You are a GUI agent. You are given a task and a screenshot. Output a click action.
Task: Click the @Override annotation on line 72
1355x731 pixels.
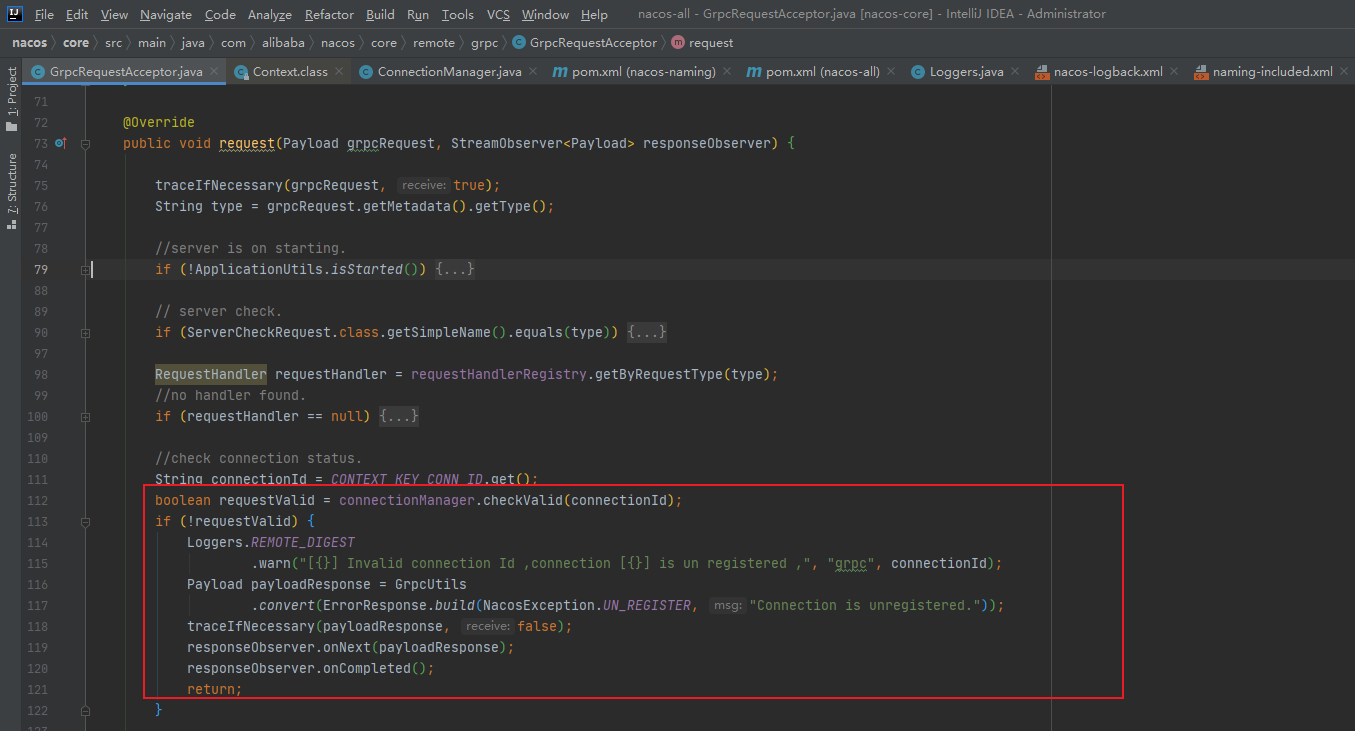[159, 123]
